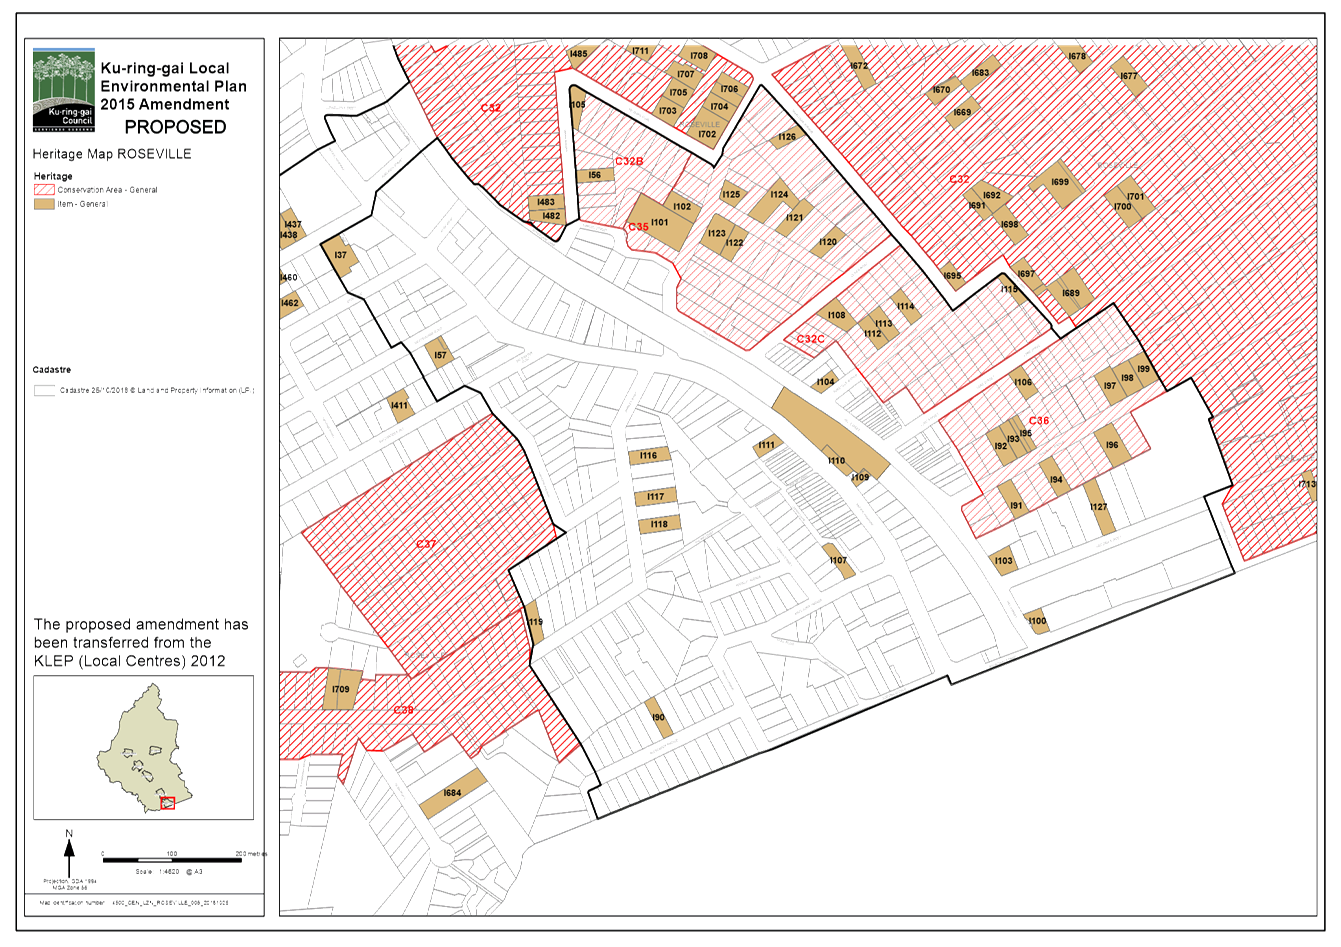Viewport: 1341px width, 947px height.
Task: Click heritage item I114
Action: [x=905, y=306]
